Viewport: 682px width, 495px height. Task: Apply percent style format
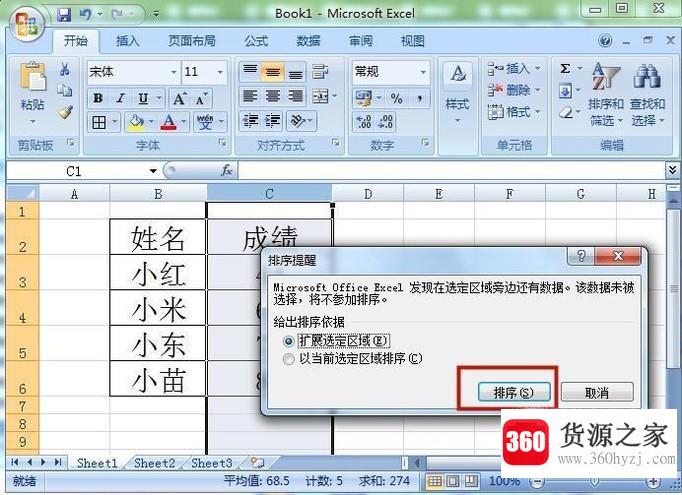396,98
